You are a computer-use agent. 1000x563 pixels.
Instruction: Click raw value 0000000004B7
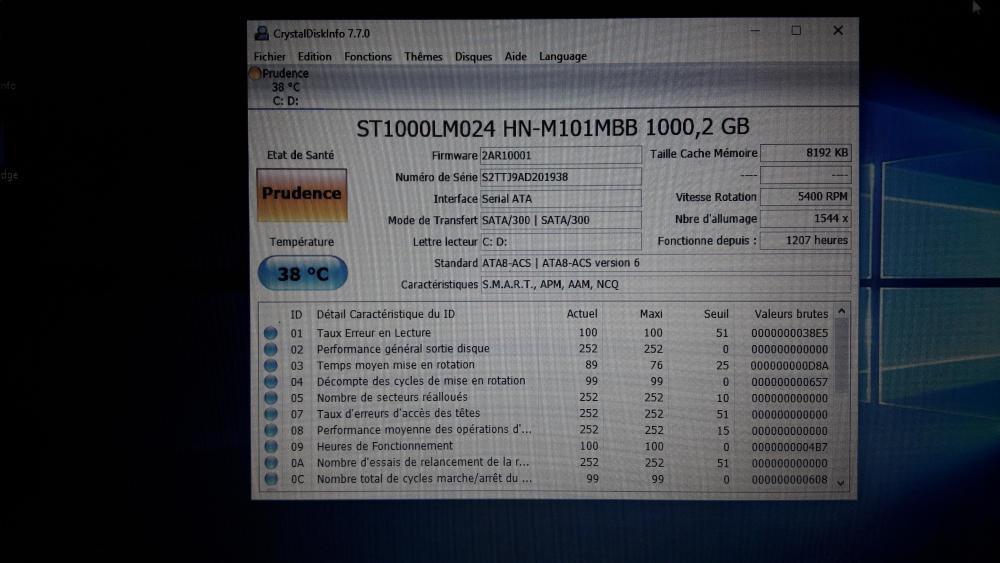coord(790,447)
